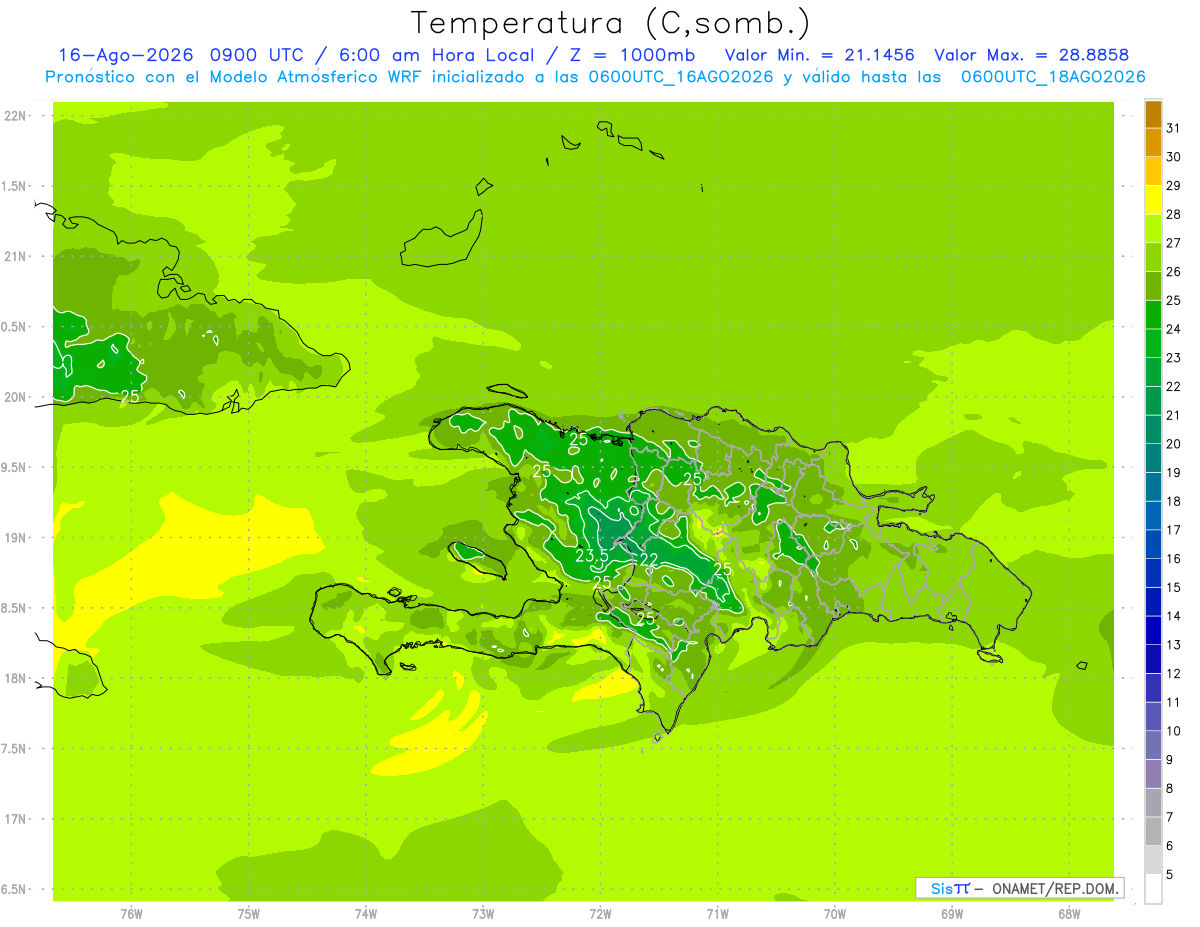Image resolution: width=1200 pixels, height=927 pixels.
Task: Click the legend swatch between 30 and 31
Action: tap(1153, 142)
